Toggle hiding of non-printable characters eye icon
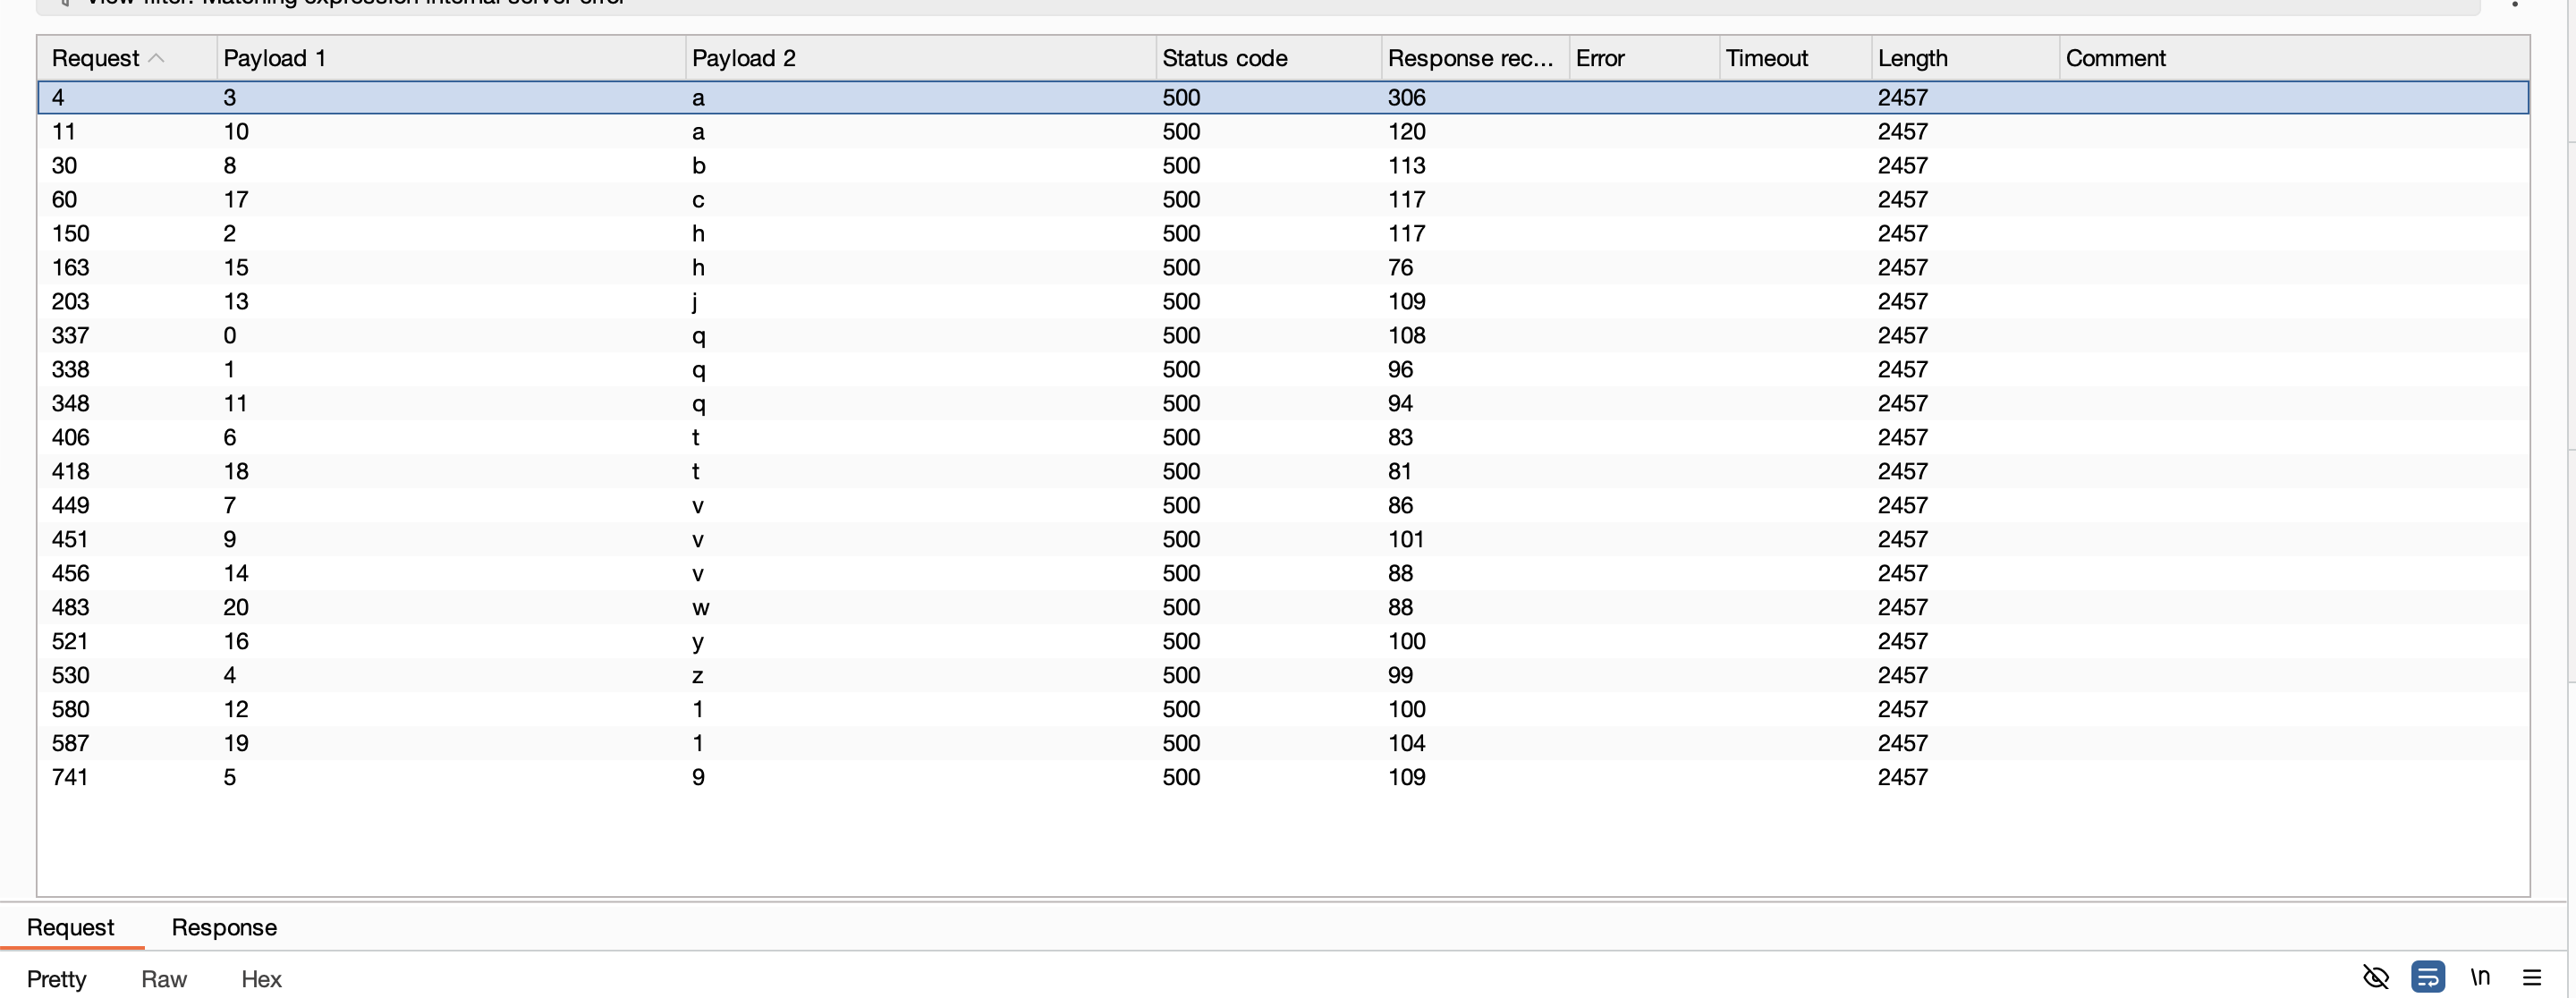Image resolution: width=2576 pixels, height=998 pixels. [x=2376, y=977]
